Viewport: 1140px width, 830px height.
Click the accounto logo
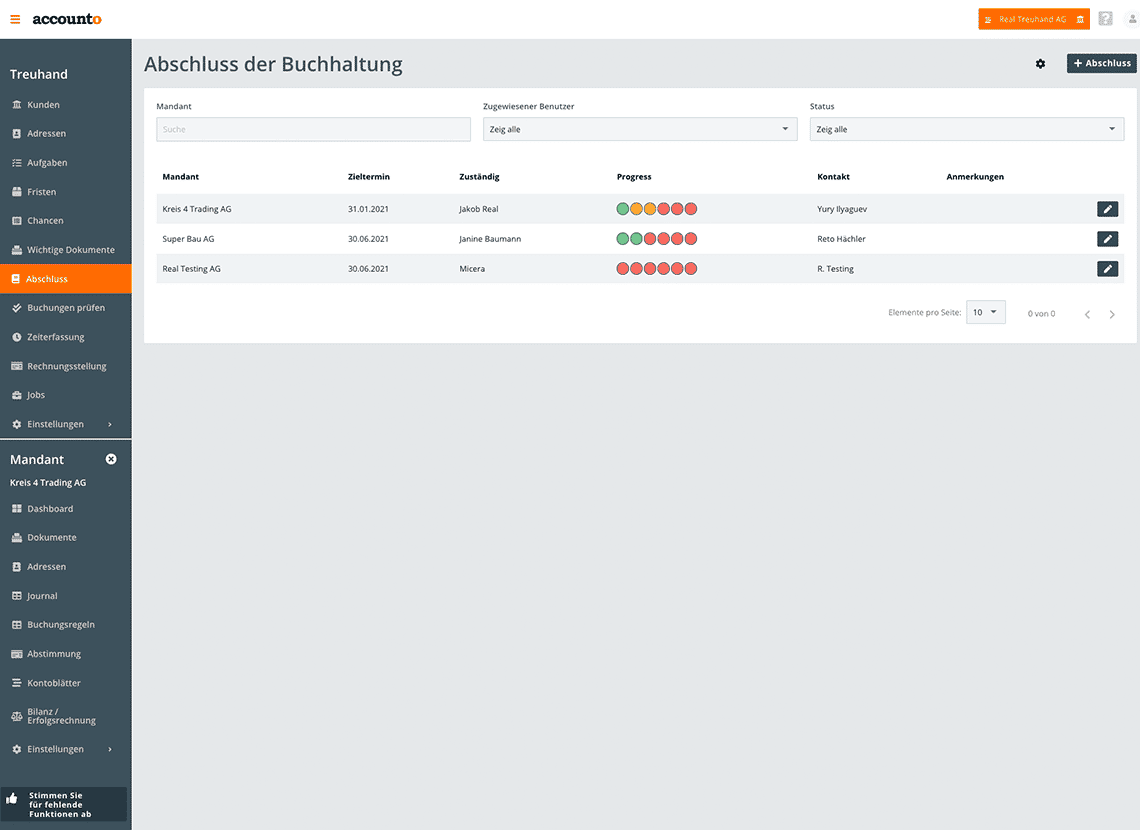pyautogui.click(x=67, y=19)
